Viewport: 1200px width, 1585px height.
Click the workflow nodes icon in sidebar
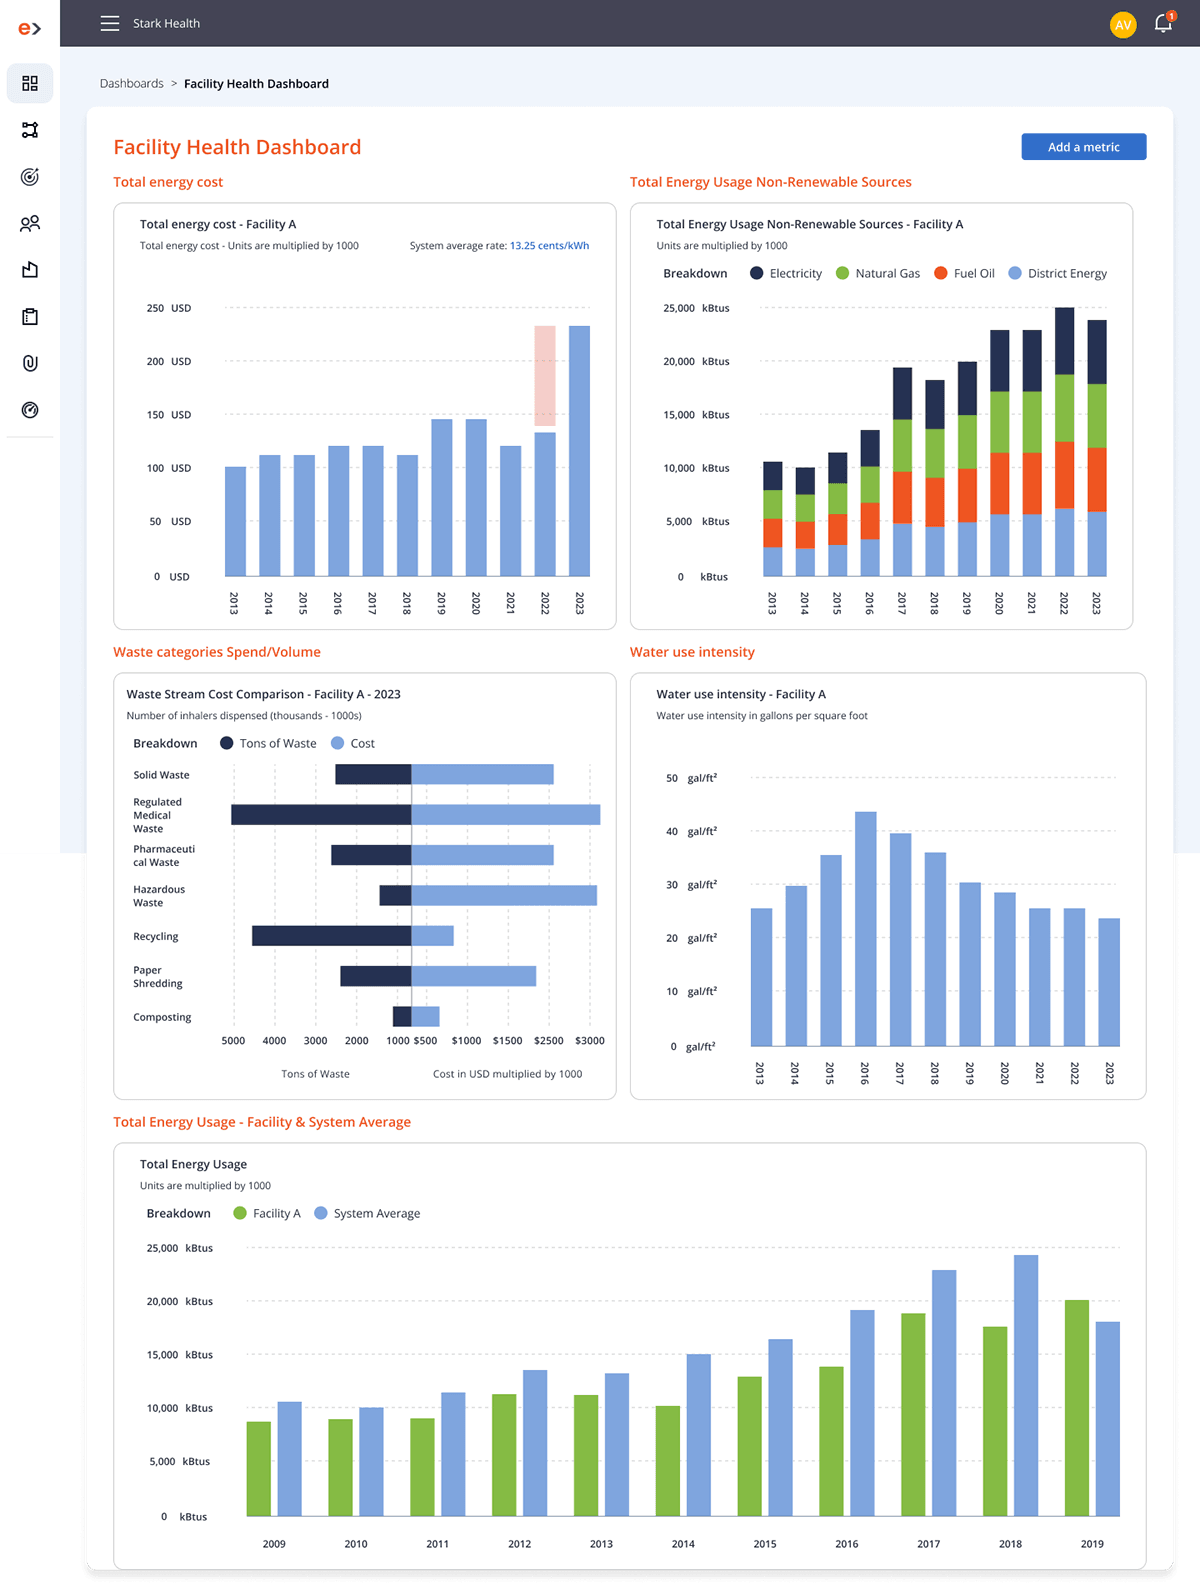pyautogui.click(x=30, y=130)
